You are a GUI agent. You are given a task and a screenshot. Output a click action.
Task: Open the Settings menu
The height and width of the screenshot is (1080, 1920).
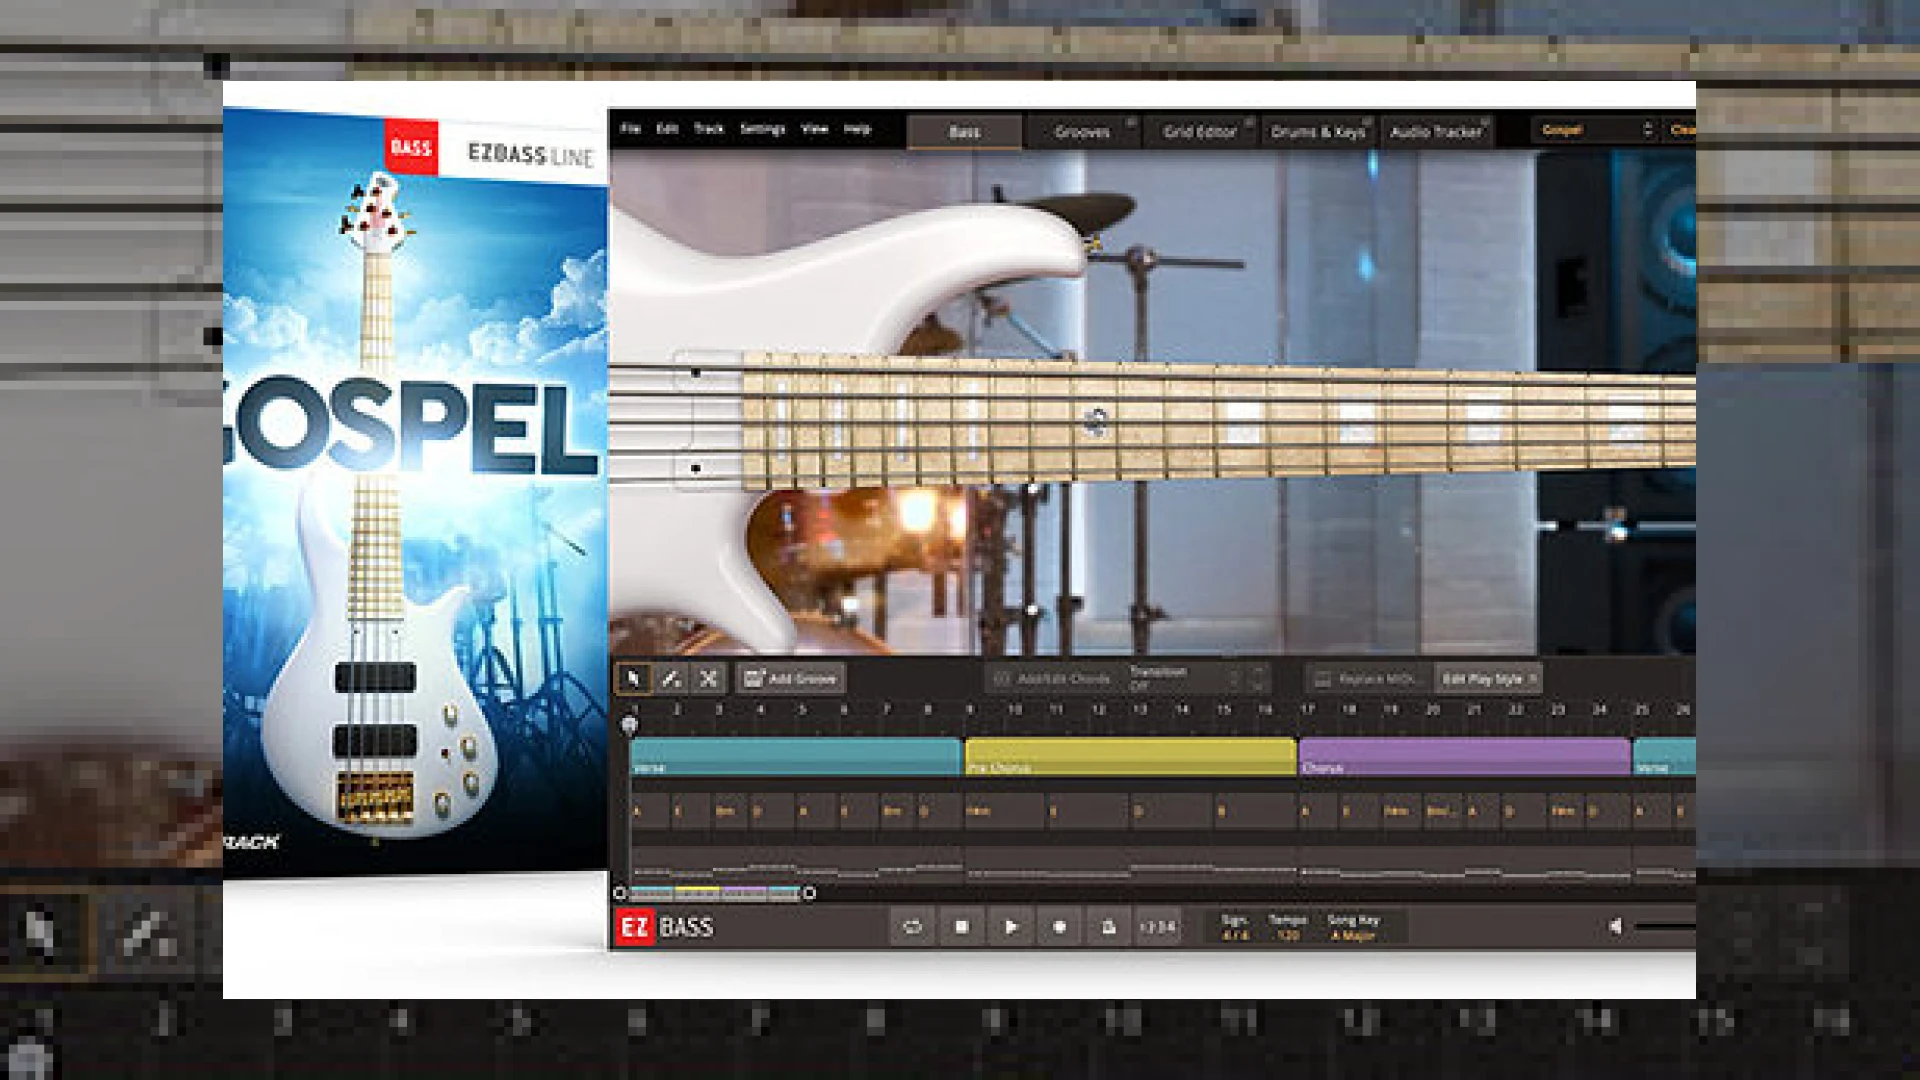(x=762, y=129)
